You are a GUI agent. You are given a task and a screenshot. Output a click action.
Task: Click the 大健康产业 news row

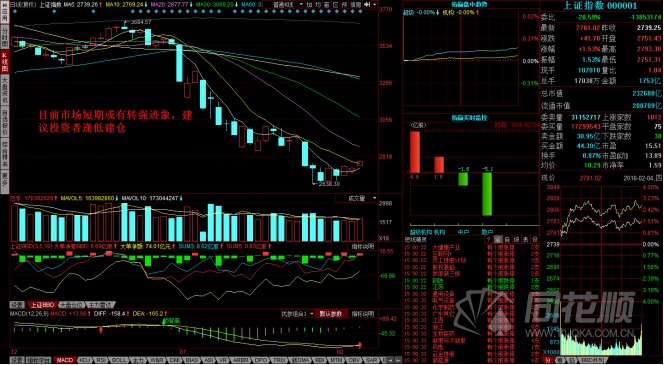pos(471,247)
